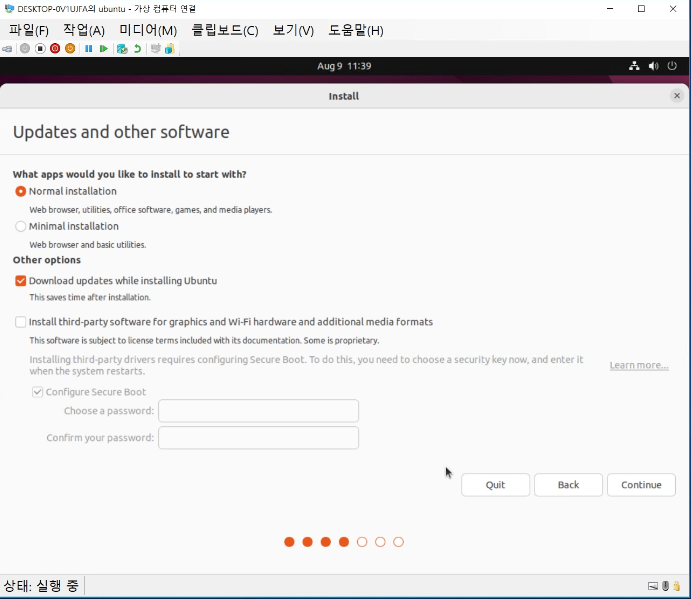Close the Install dialog with the X
The width and height of the screenshot is (691, 599).
[x=677, y=96]
